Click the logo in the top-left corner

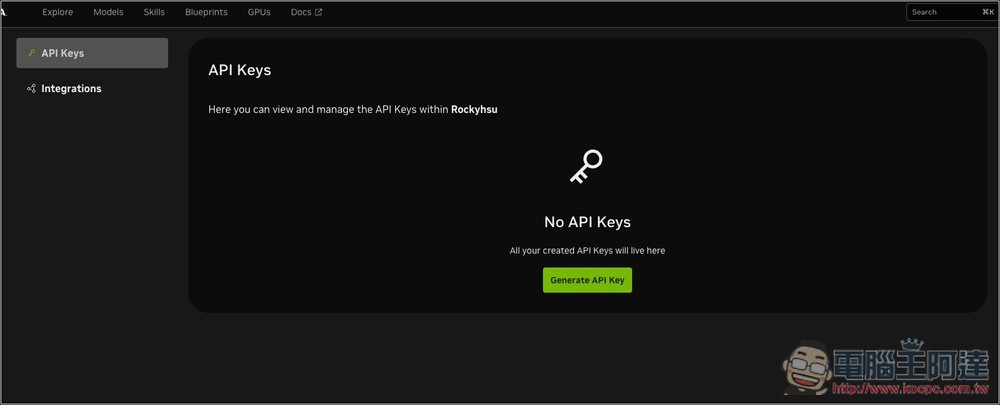(x=3, y=12)
